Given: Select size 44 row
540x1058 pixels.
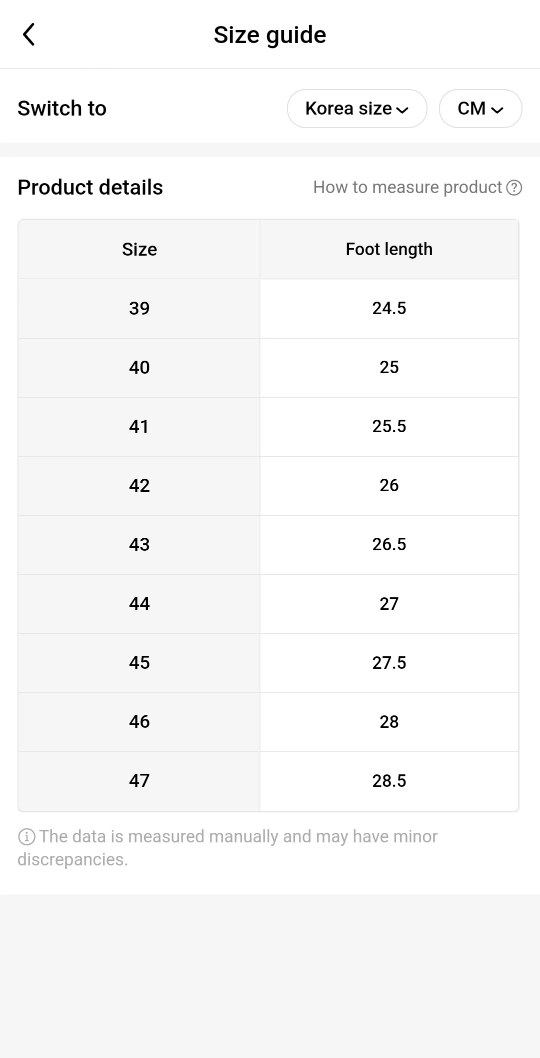Looking at the screenshot, I should click(268, 604).
